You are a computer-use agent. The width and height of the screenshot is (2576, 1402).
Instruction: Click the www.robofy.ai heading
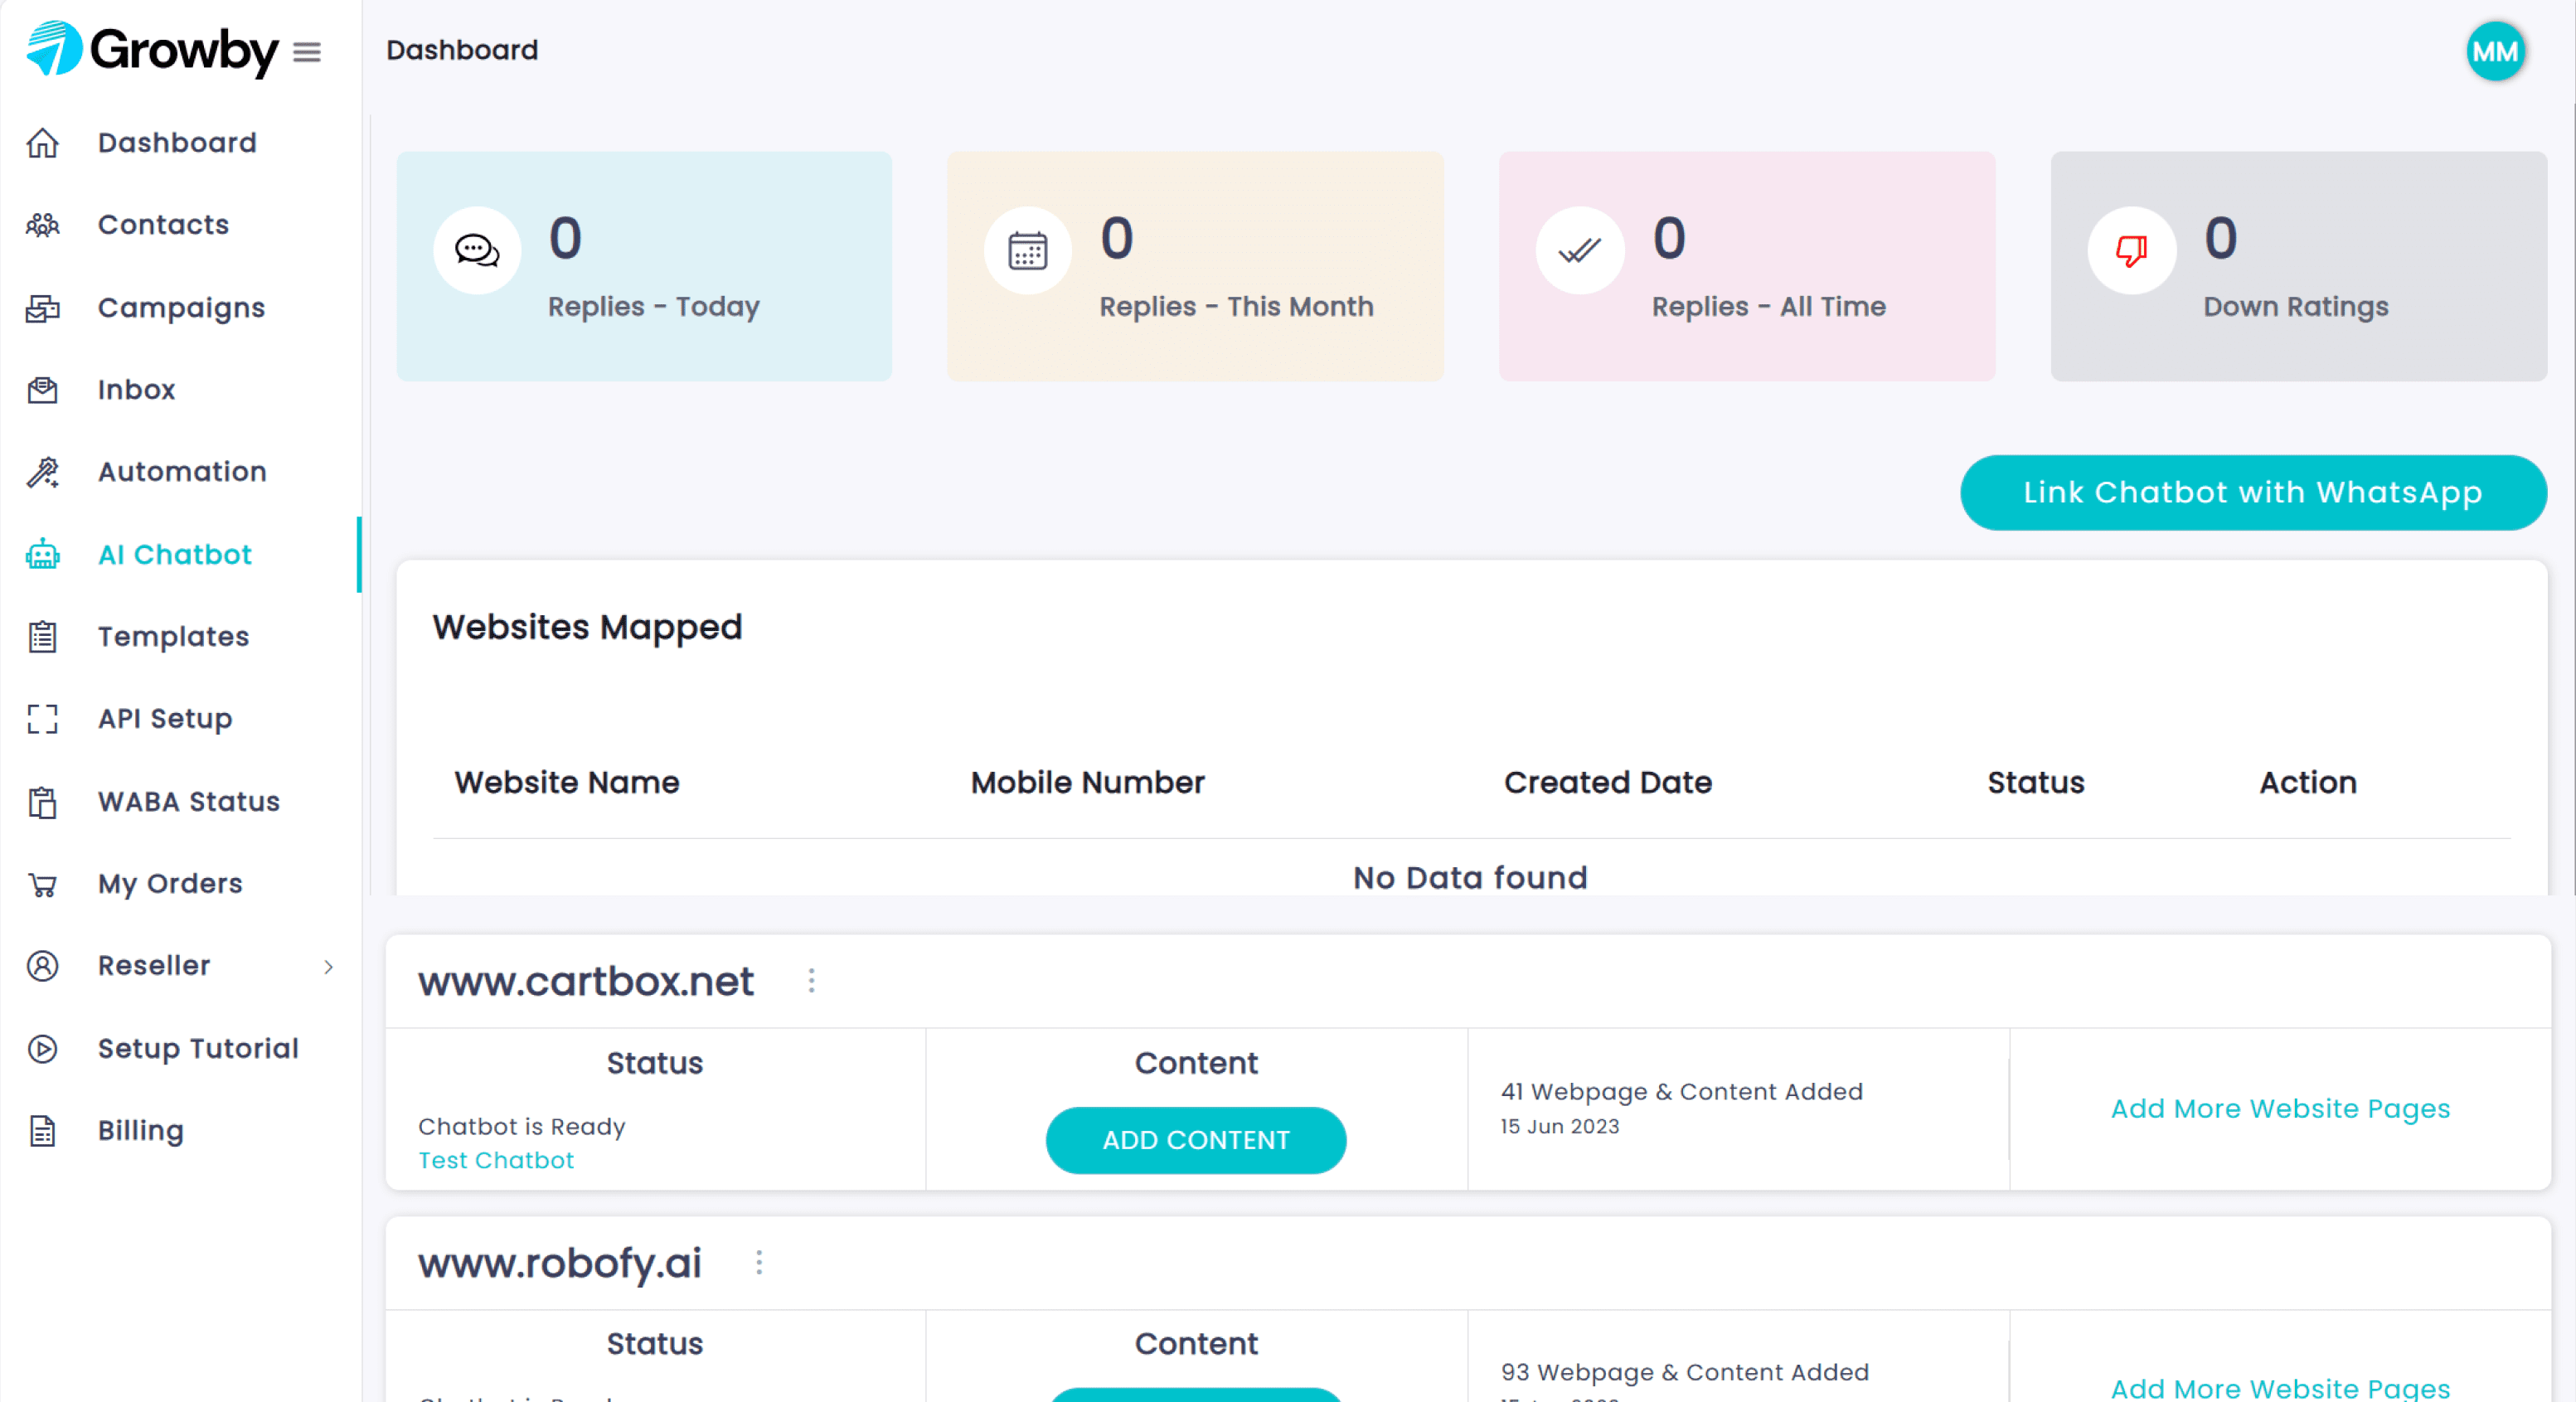560,1263
